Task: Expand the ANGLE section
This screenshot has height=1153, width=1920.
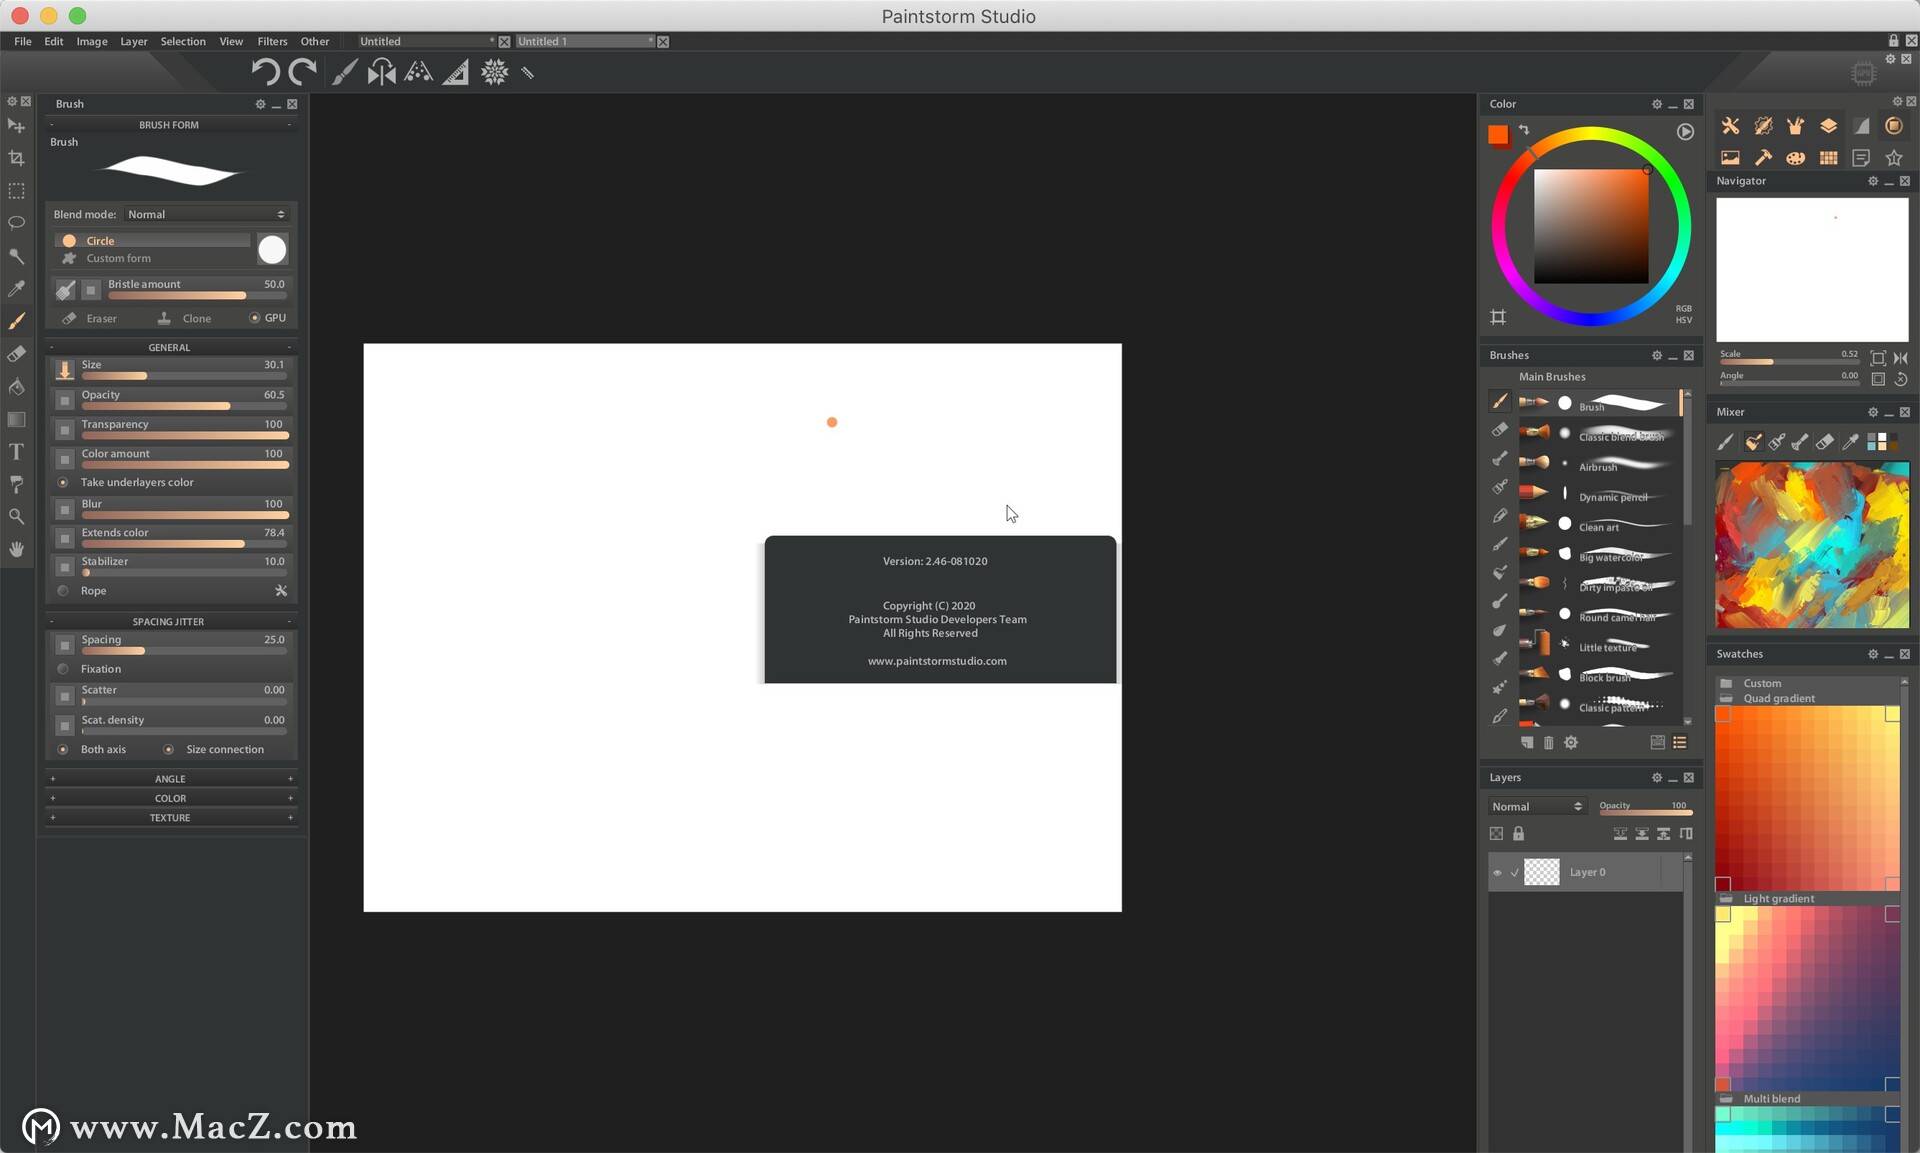Action: (171, 779)
